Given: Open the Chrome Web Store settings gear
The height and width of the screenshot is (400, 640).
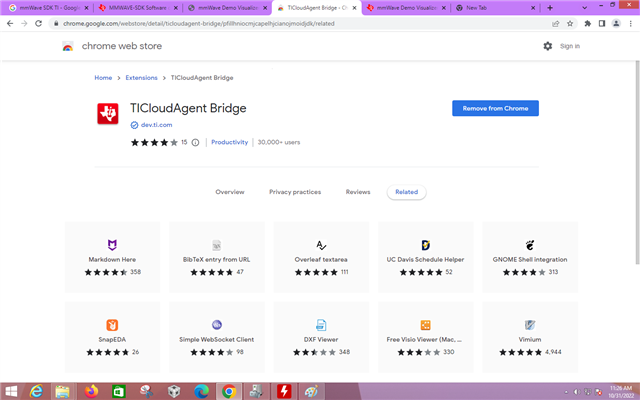Looking at the screenshot, I should coord(548,46).
